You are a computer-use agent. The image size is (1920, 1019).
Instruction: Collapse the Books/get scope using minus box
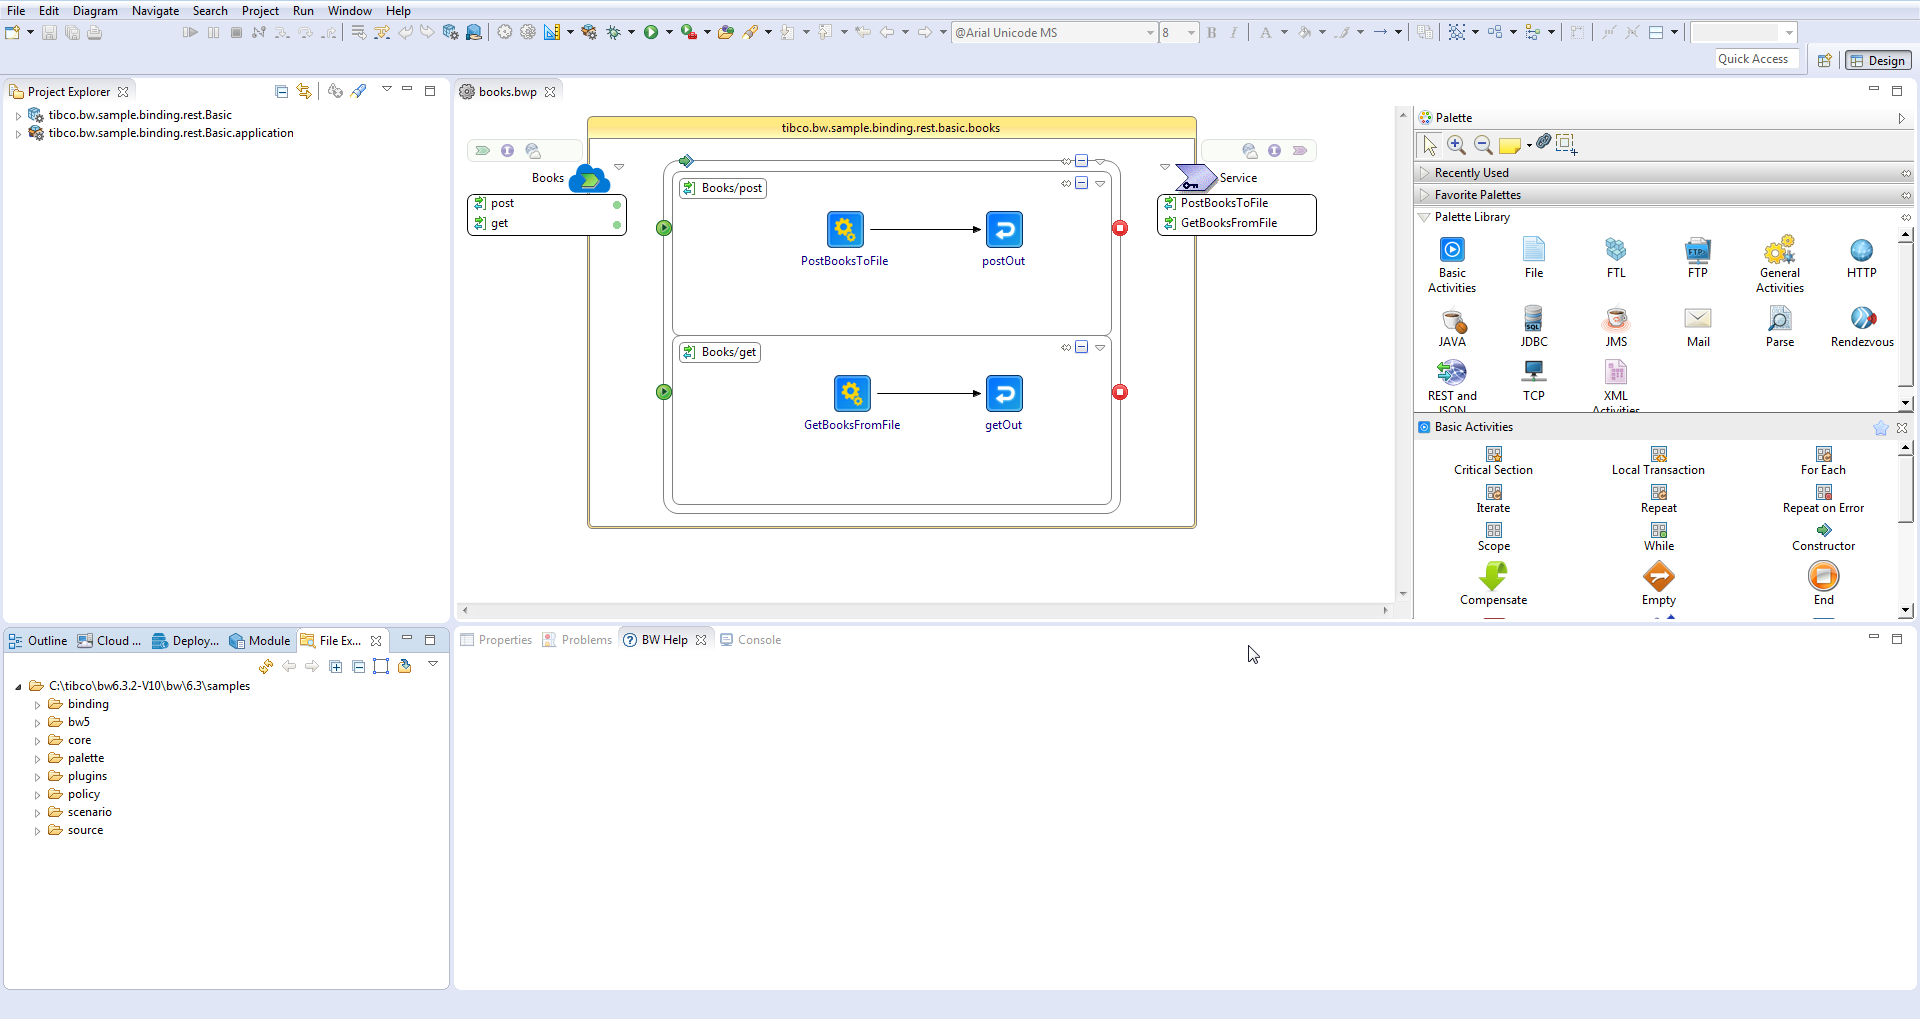click(1081, 347)
